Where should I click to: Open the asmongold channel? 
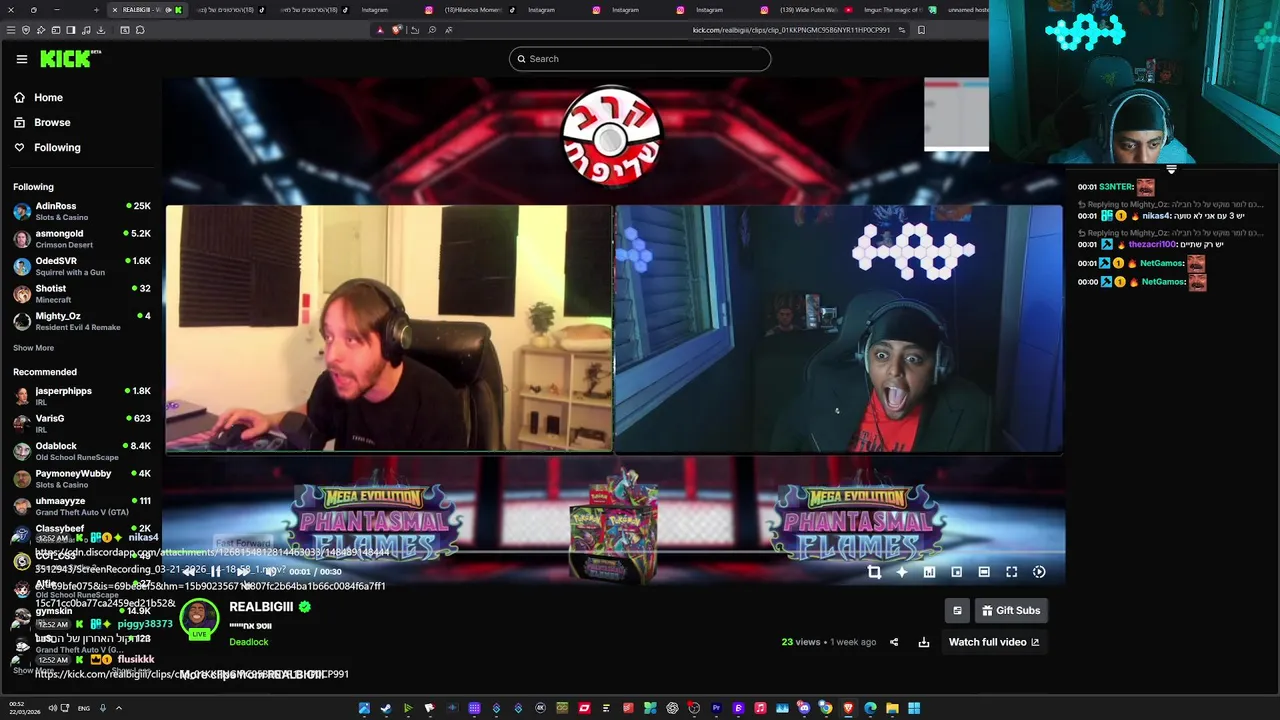82,239
